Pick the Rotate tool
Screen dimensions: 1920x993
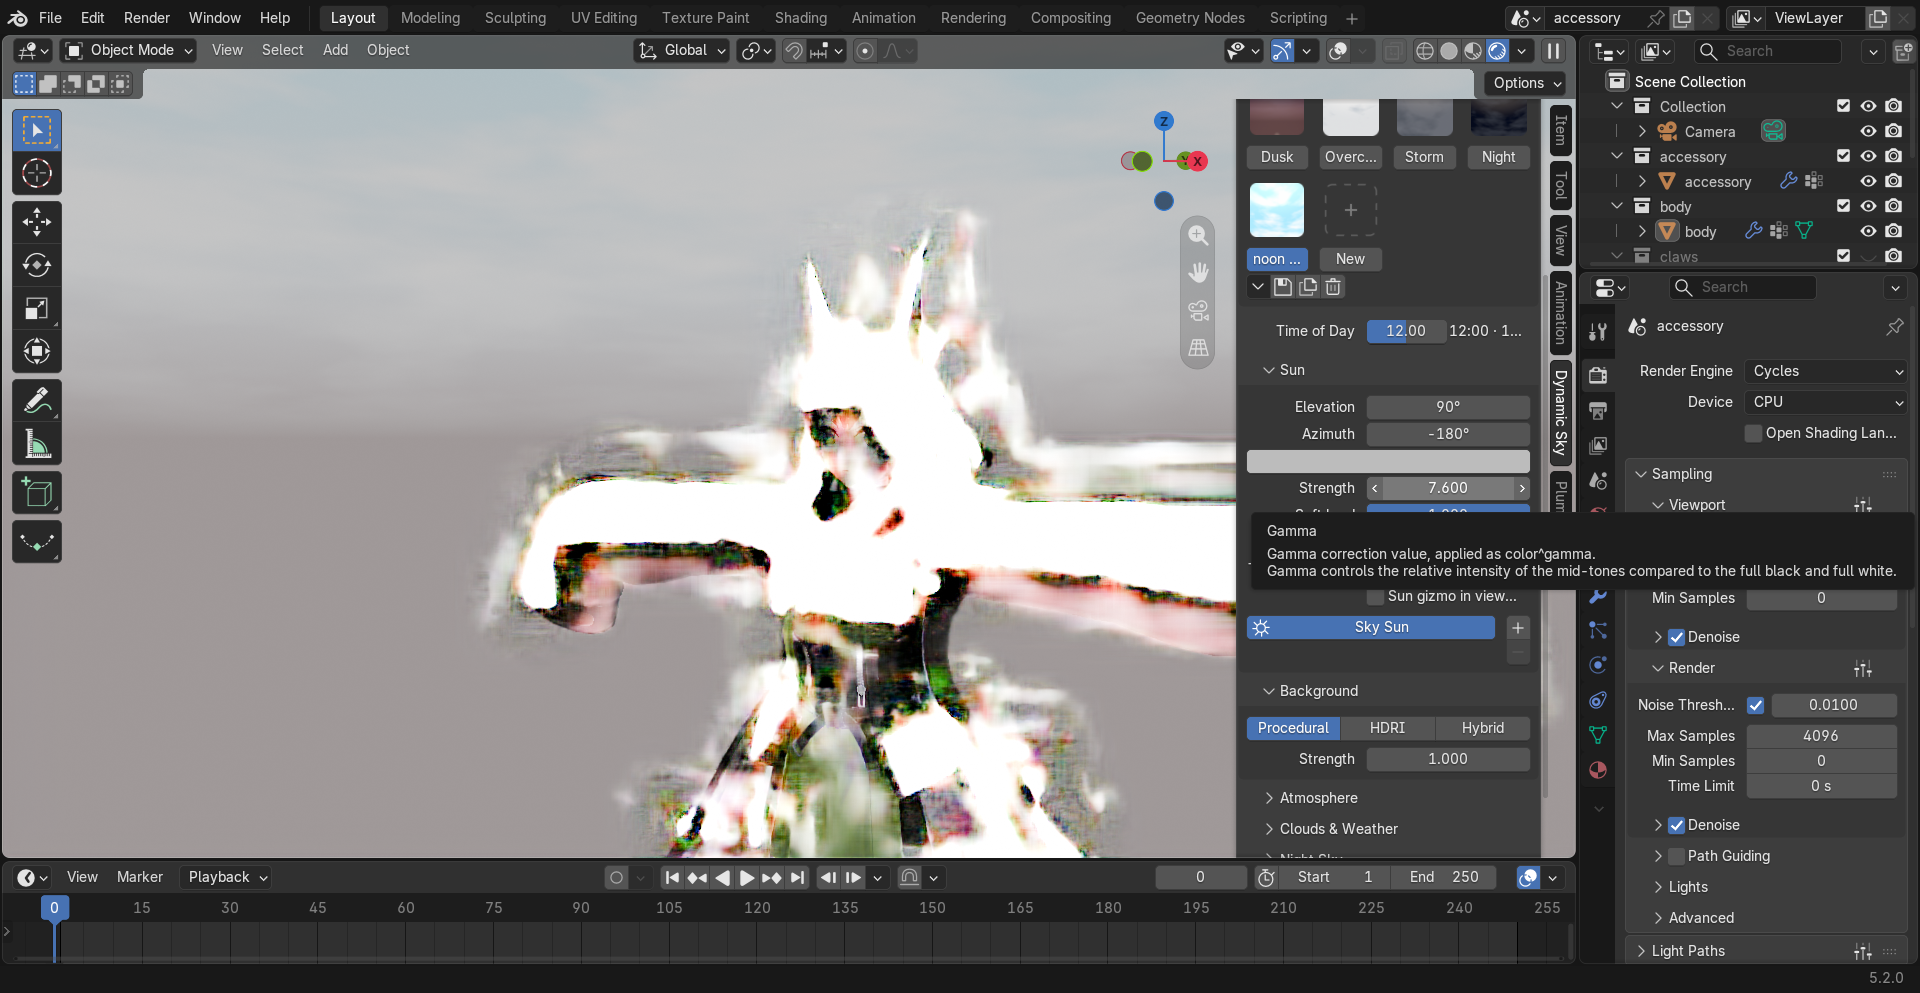[x=37, y=265]
